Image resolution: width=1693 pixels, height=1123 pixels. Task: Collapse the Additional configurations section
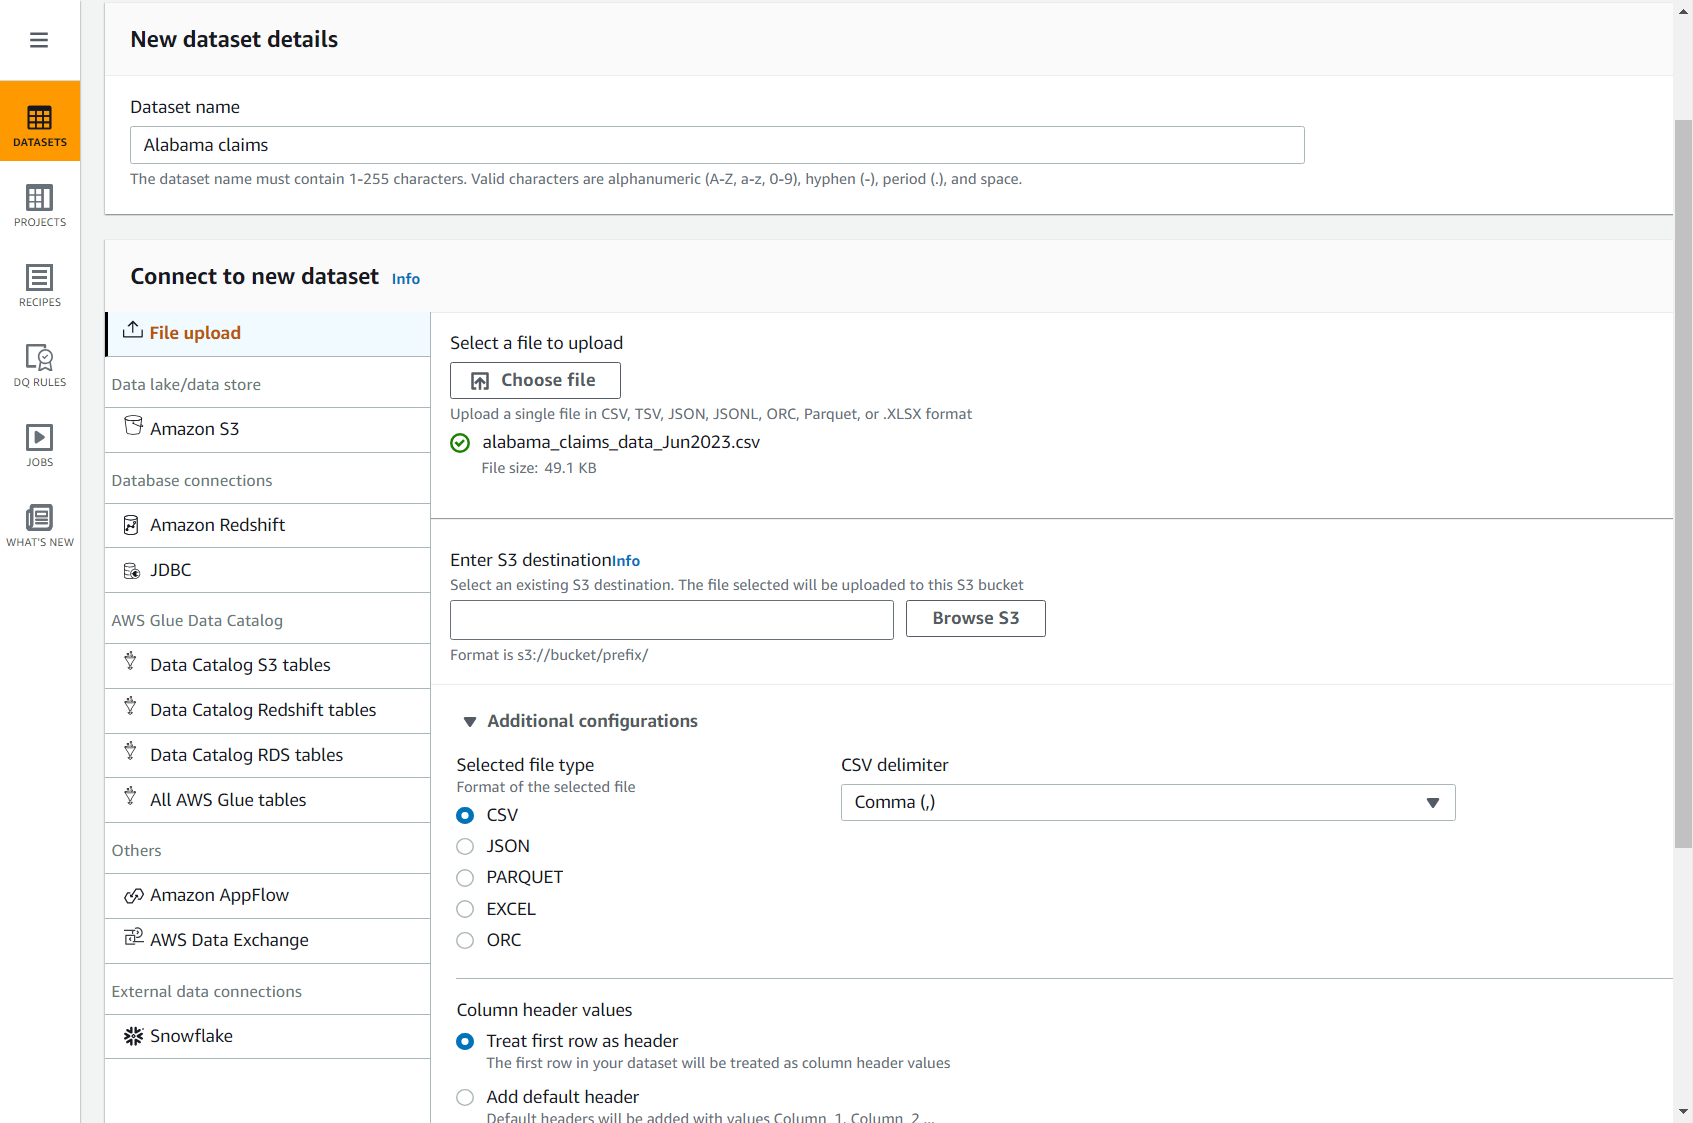click(x=470, y=721)
